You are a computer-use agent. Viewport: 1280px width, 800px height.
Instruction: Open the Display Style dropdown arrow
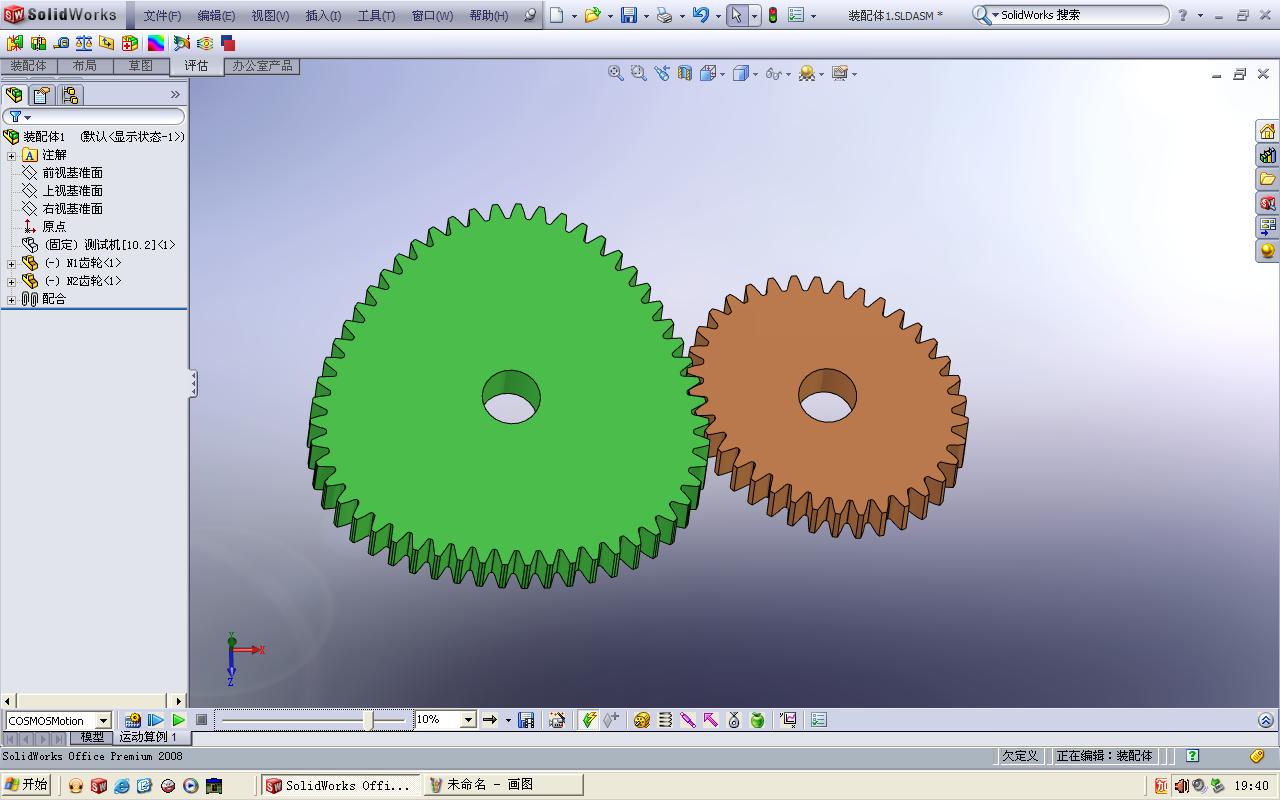tap(755, 74)
